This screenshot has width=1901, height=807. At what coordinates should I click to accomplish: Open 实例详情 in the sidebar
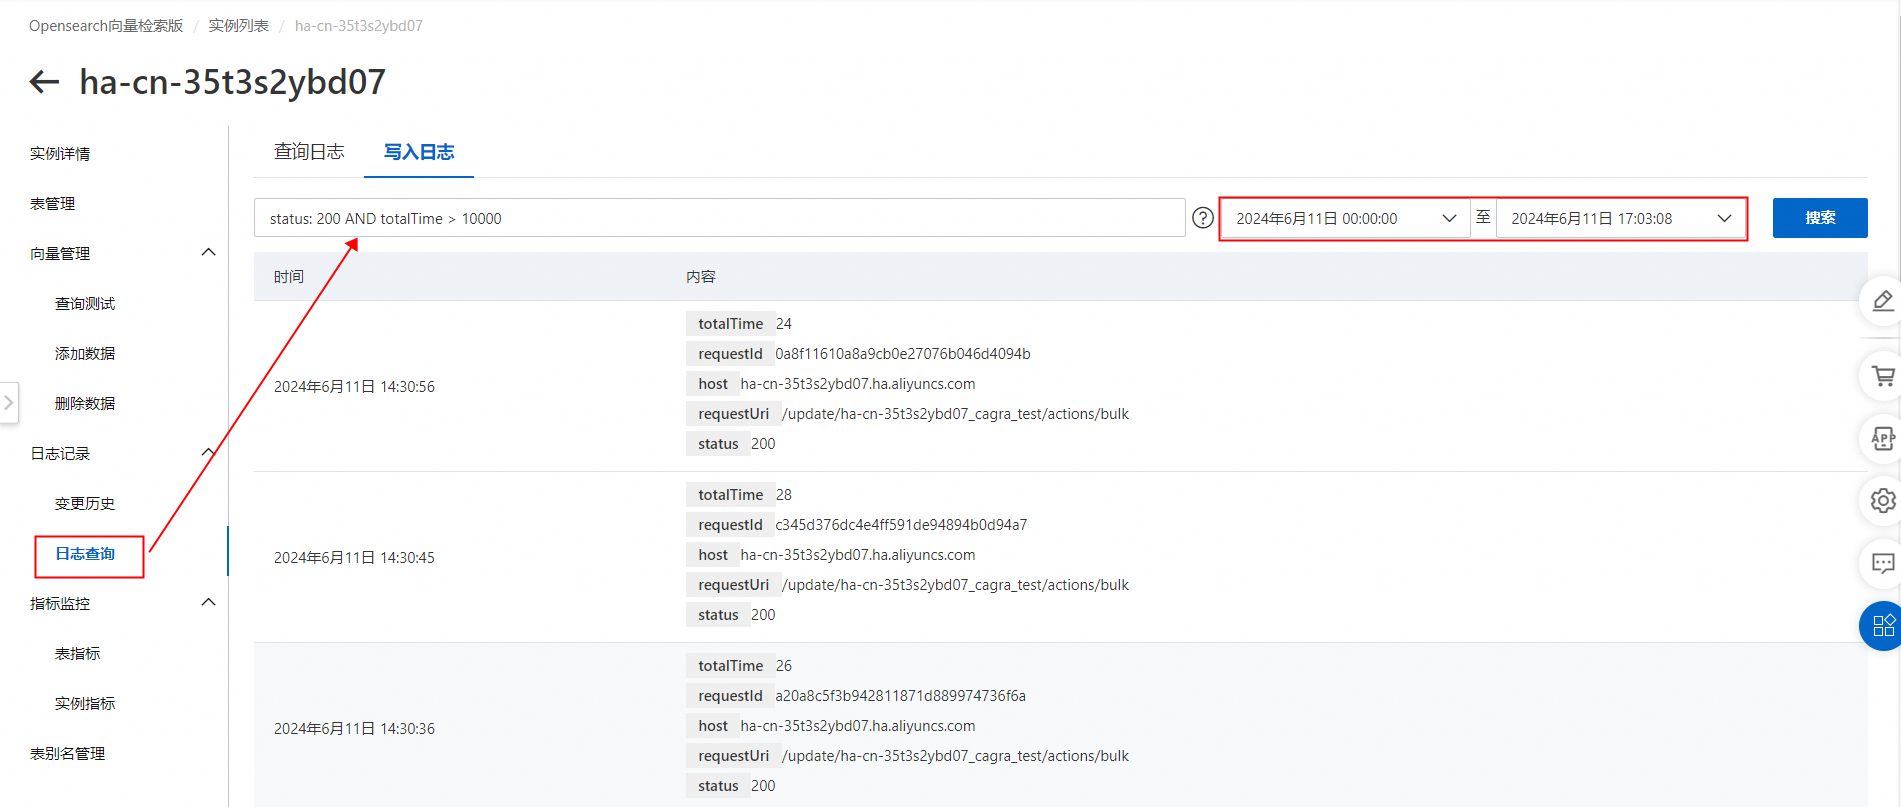pos(60,153)
